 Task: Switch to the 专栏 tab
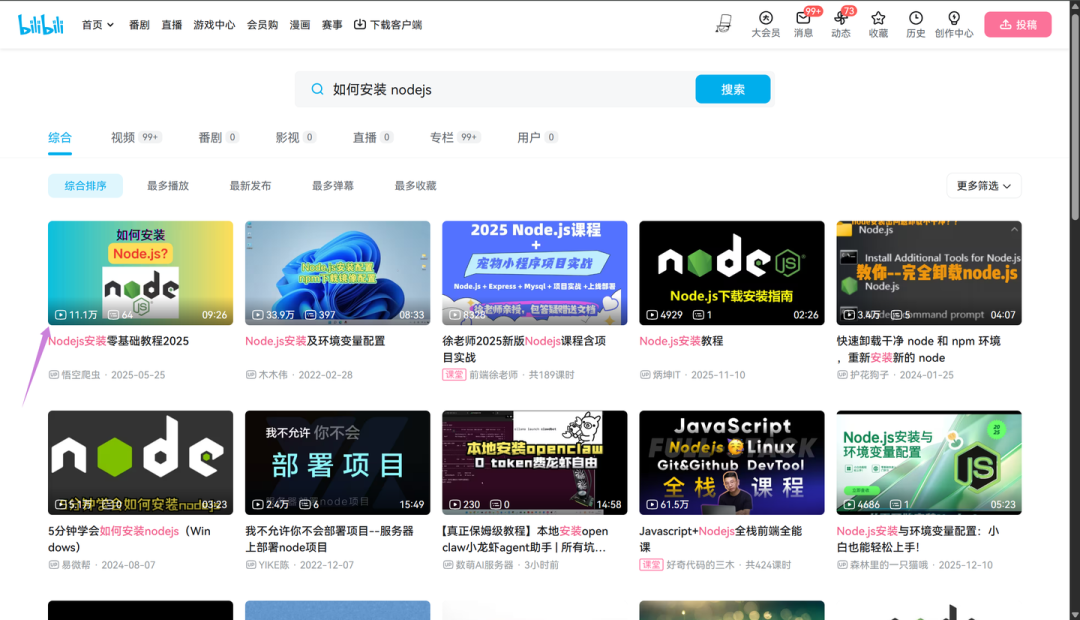pos(442,137)
